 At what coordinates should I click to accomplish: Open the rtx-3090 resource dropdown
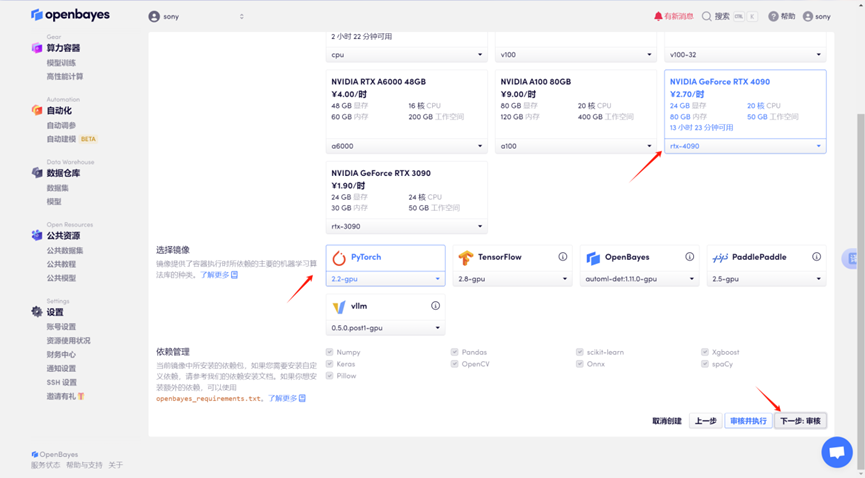407,226
